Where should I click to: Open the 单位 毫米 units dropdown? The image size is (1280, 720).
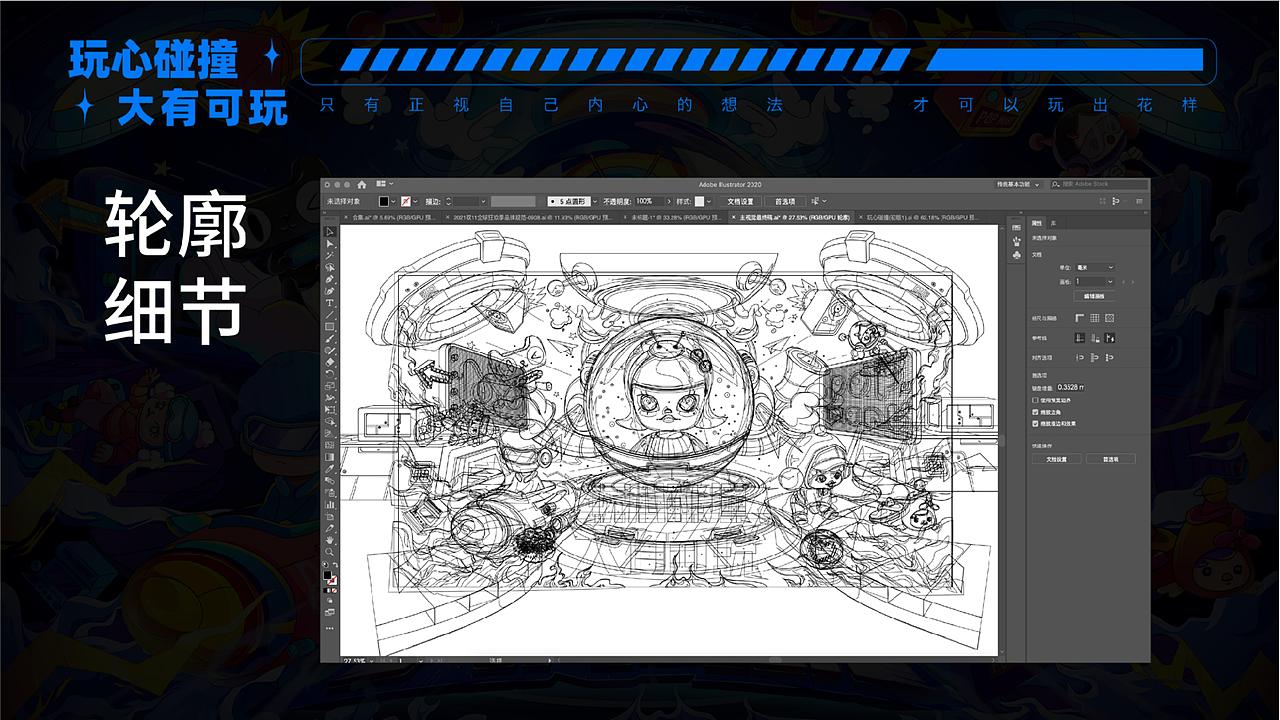[1095, 267]
